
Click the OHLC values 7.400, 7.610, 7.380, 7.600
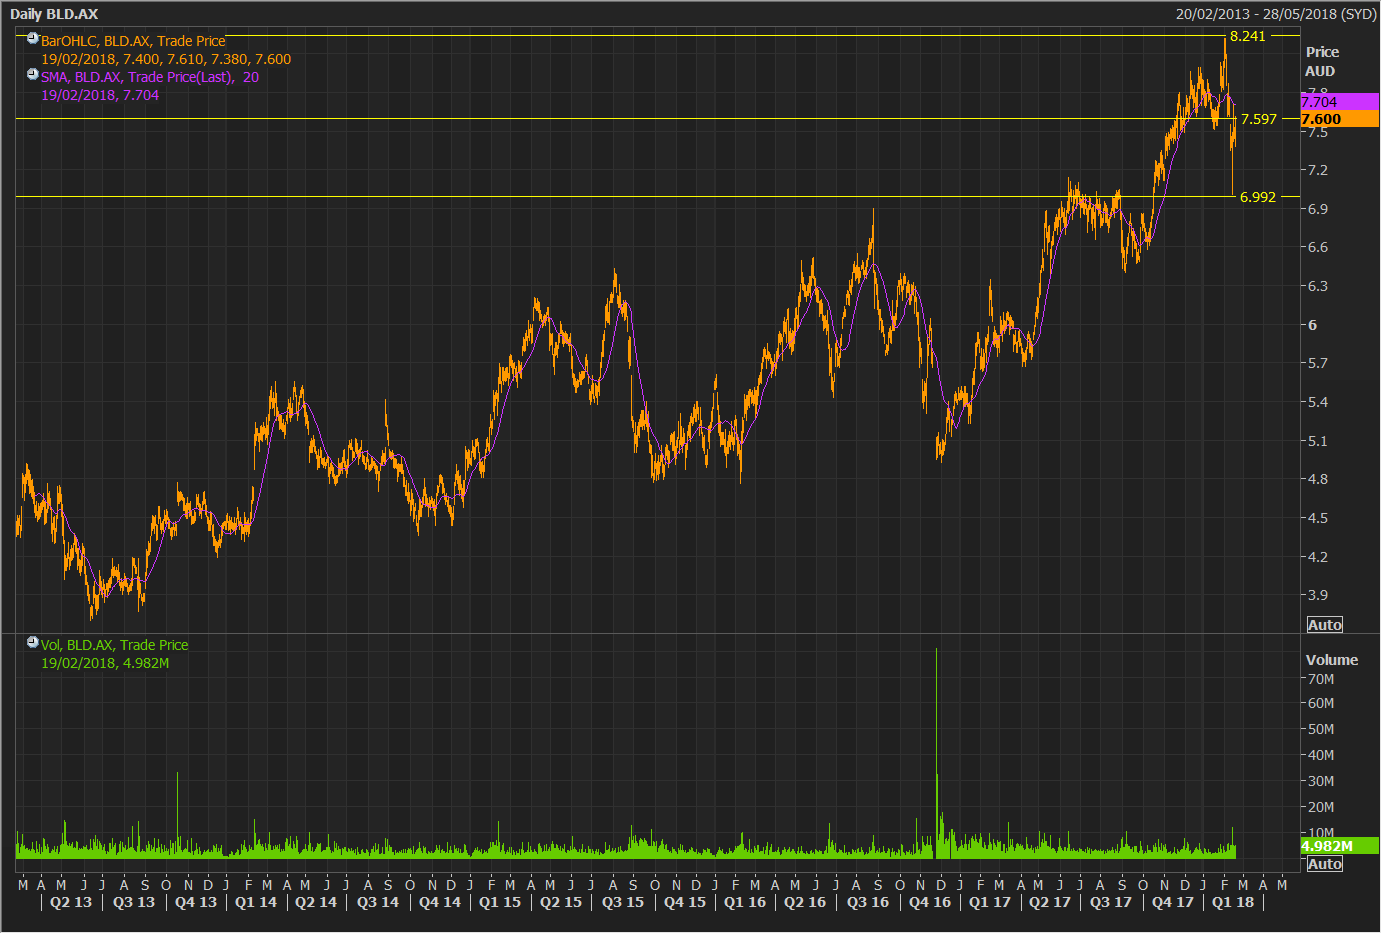click(x=207, y=59)
